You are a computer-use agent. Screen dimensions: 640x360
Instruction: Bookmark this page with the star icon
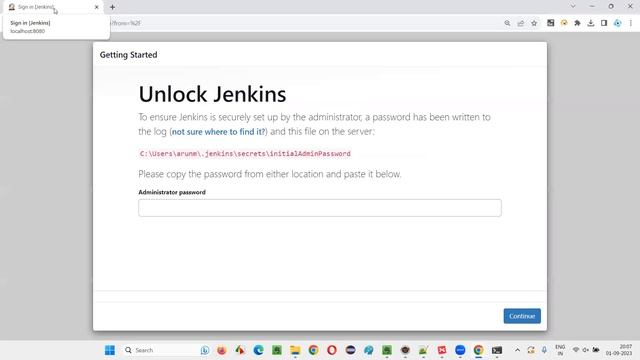click(x=534, y=23)
